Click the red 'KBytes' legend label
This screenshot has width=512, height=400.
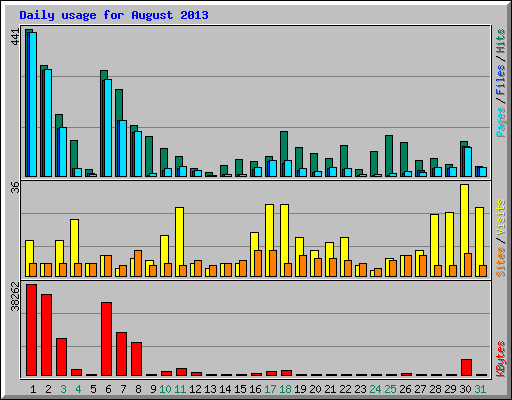(x=501, y=359)
